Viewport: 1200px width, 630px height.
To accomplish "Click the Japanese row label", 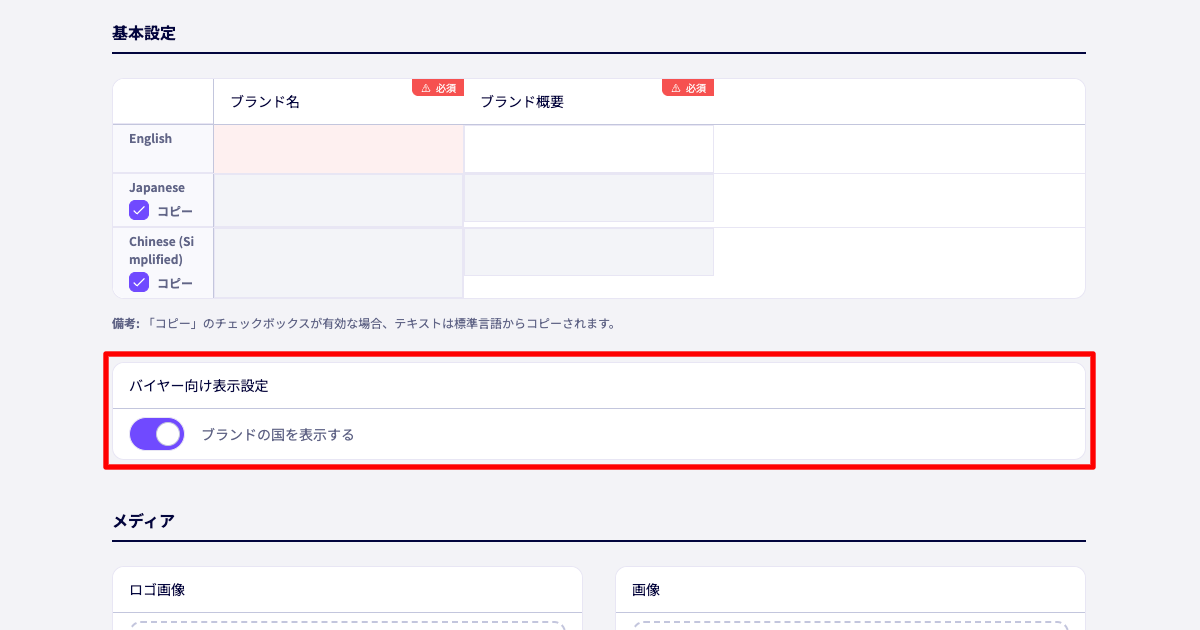I will pos(157,188).
